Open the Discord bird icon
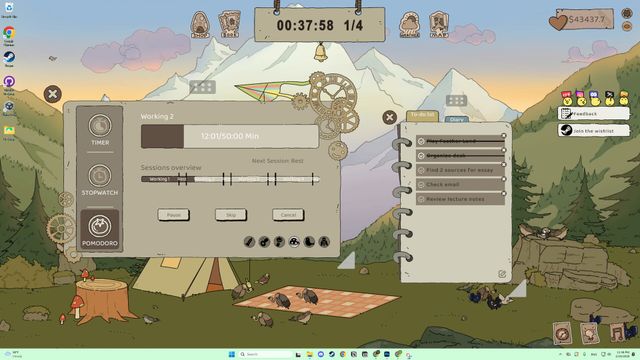Image resolution: width=640 pixels, height=360 pixels. (x=595, y=98)
